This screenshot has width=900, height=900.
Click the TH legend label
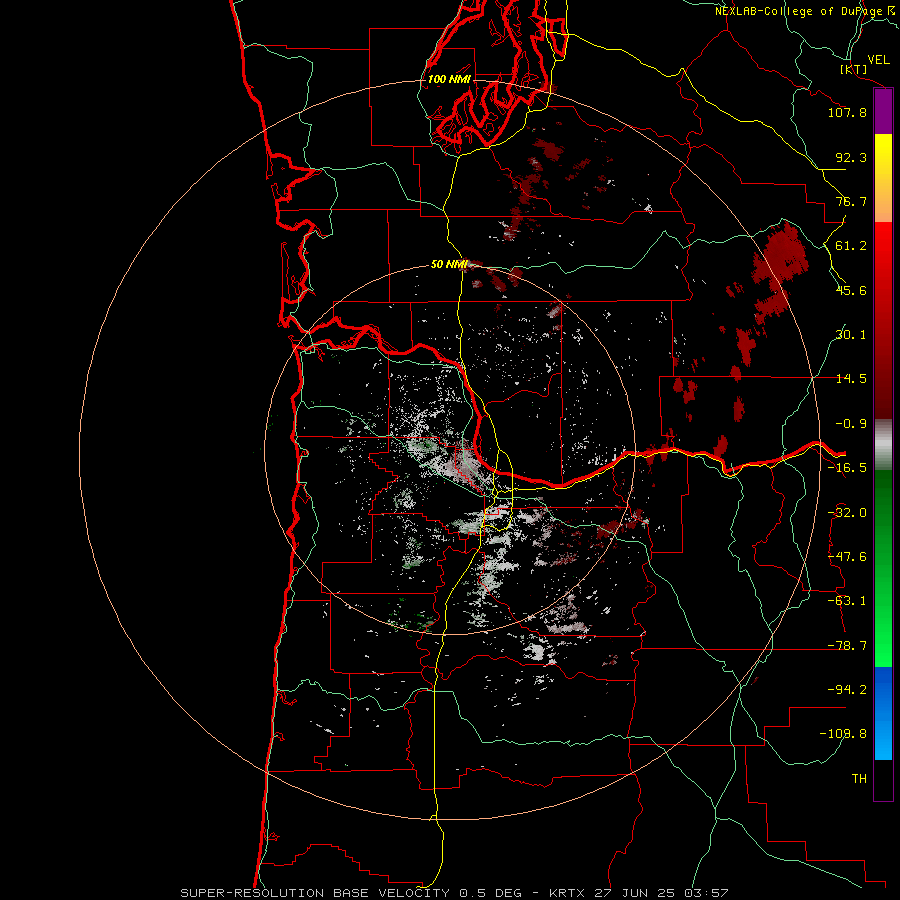click(859, 779)
